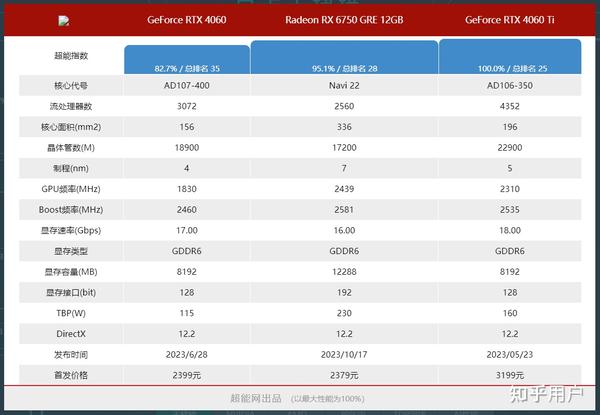The width and height of the screenshot is (600, 415).
Task: Click the 2399元 launch price
Action: click(187, 375)
